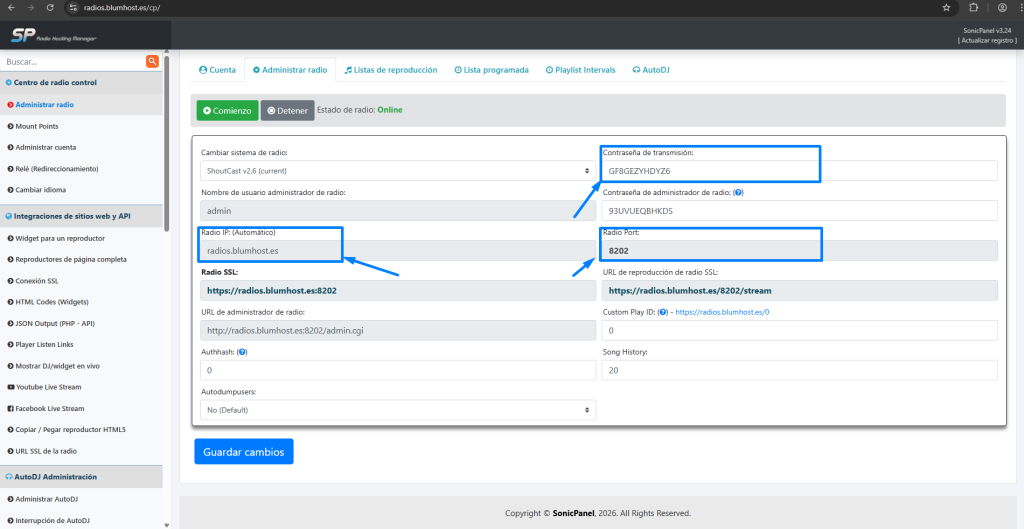This screenshot has width=1024, height=529.
Task: Click the orange search icon in sidebar
Action: [x=152, y=62]
